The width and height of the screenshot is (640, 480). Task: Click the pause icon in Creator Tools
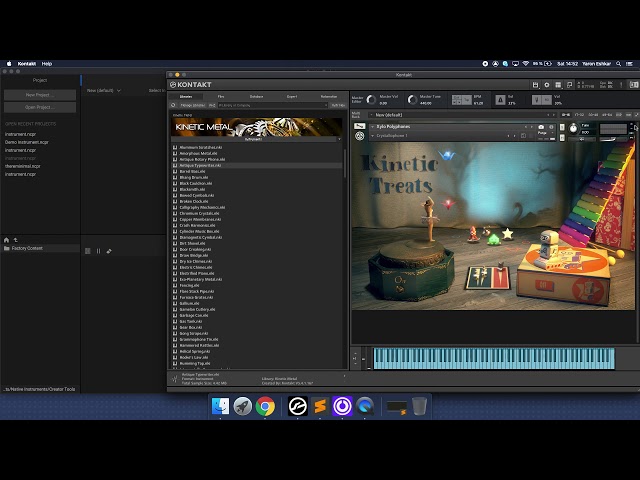pos(98,251)
